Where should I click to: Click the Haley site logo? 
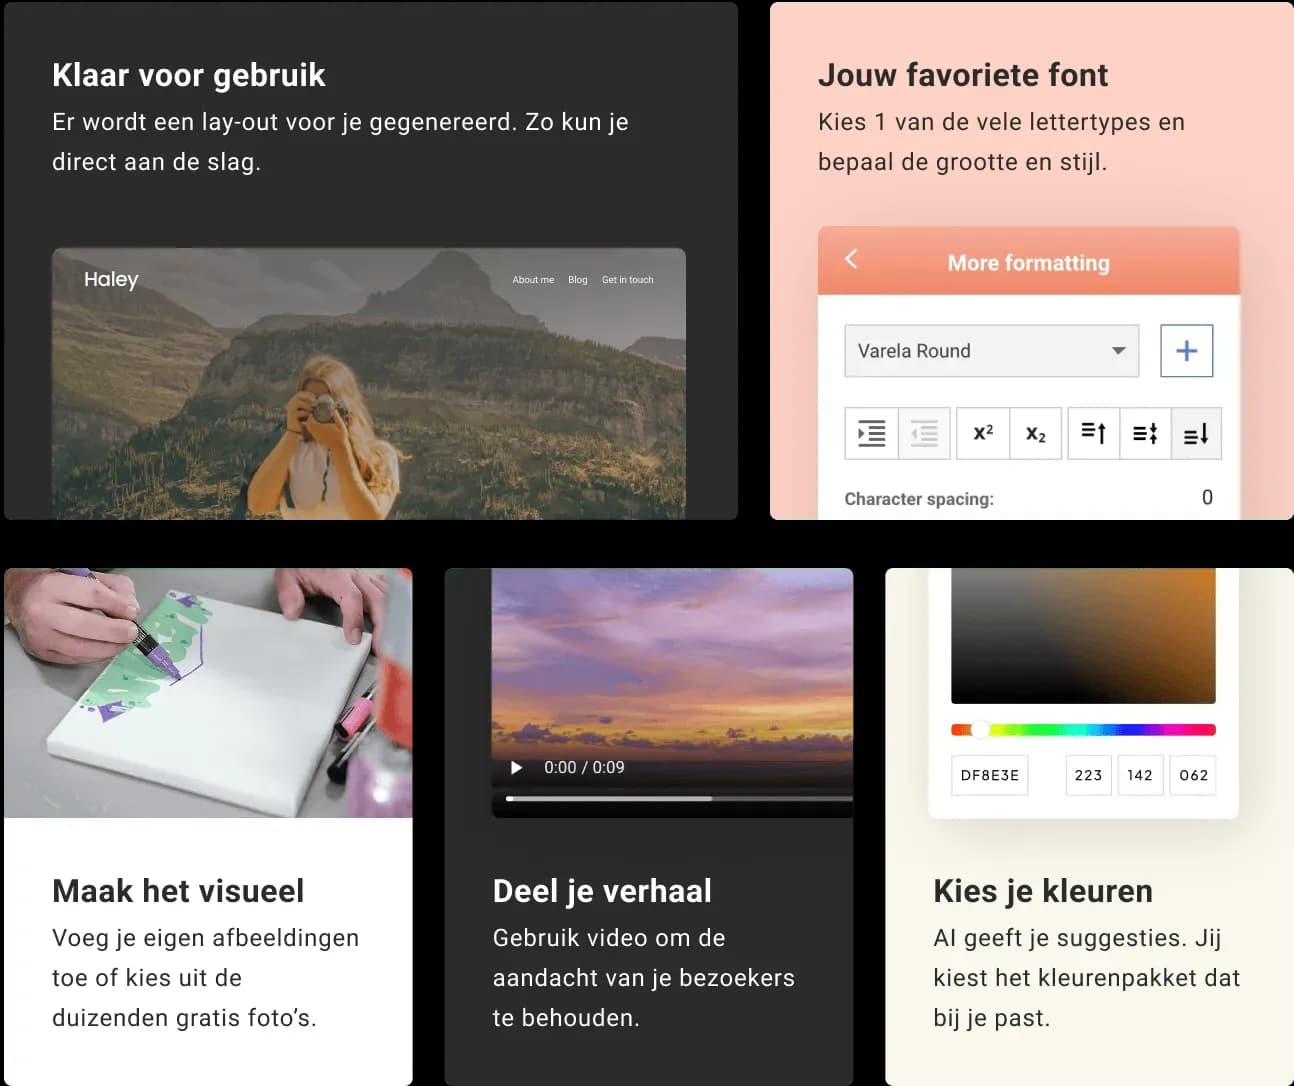[111, 280]
